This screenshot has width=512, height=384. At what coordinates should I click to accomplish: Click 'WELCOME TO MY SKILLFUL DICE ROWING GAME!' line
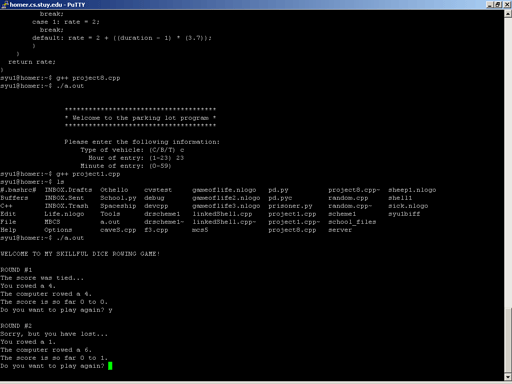click(x=80, y=254)
